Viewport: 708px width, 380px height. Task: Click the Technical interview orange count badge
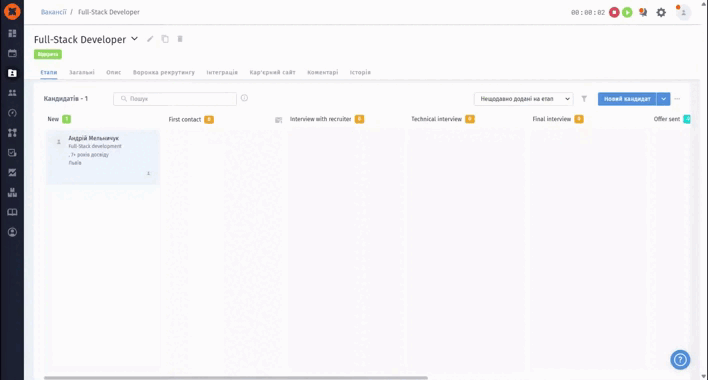coord(470,119)
